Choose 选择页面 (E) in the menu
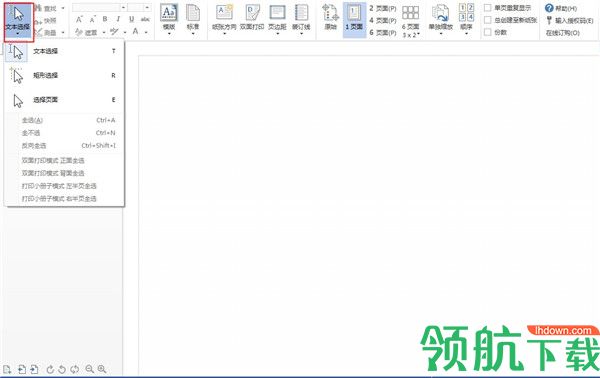 tap(64, 100)
